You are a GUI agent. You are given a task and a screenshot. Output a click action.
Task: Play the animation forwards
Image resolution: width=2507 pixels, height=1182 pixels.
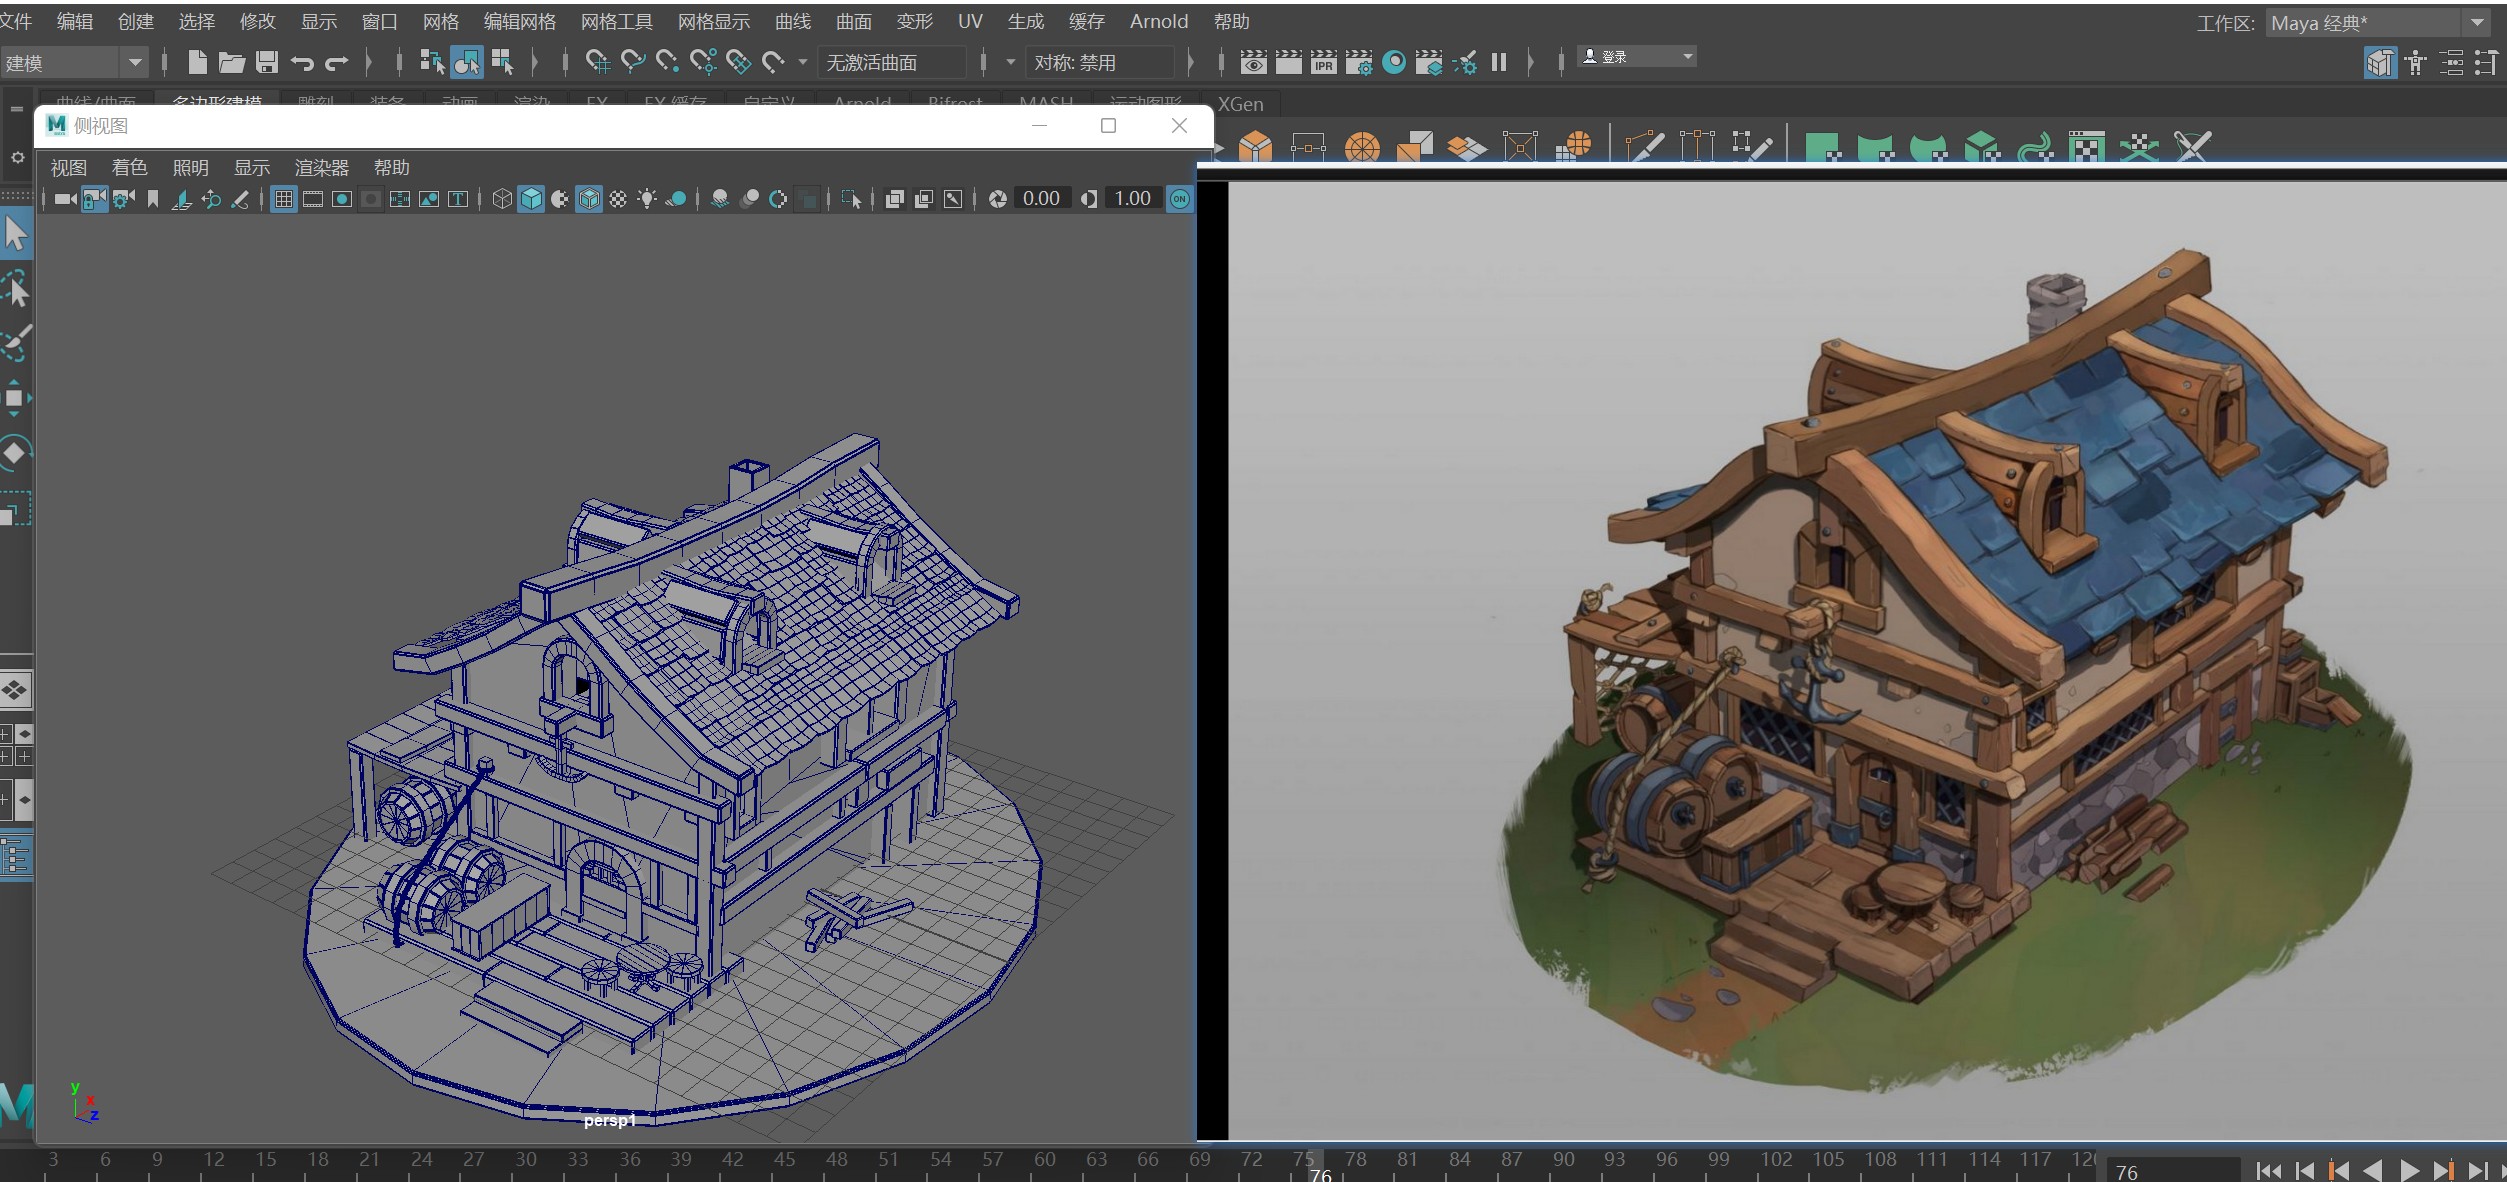[2410, 1170]
